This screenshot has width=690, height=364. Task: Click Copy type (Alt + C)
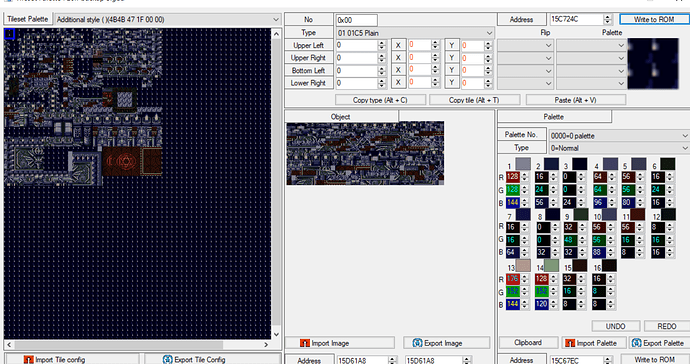pos(380,100)
